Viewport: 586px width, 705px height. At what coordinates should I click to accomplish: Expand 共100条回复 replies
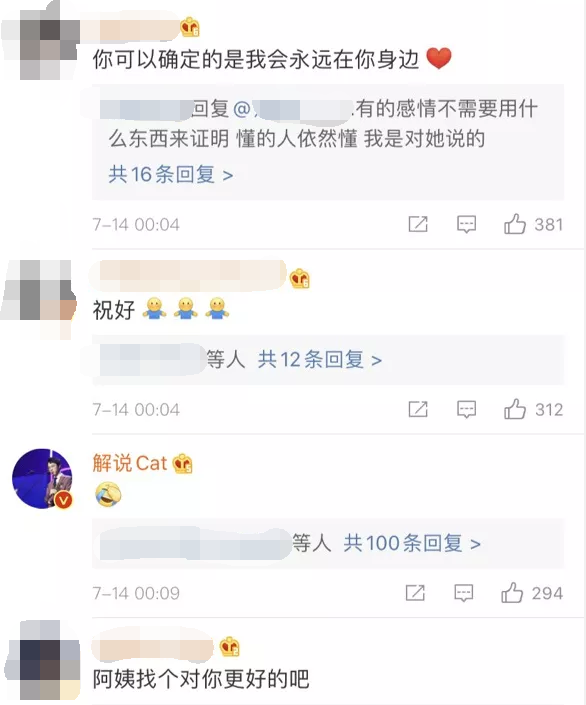tap(412, 543)
